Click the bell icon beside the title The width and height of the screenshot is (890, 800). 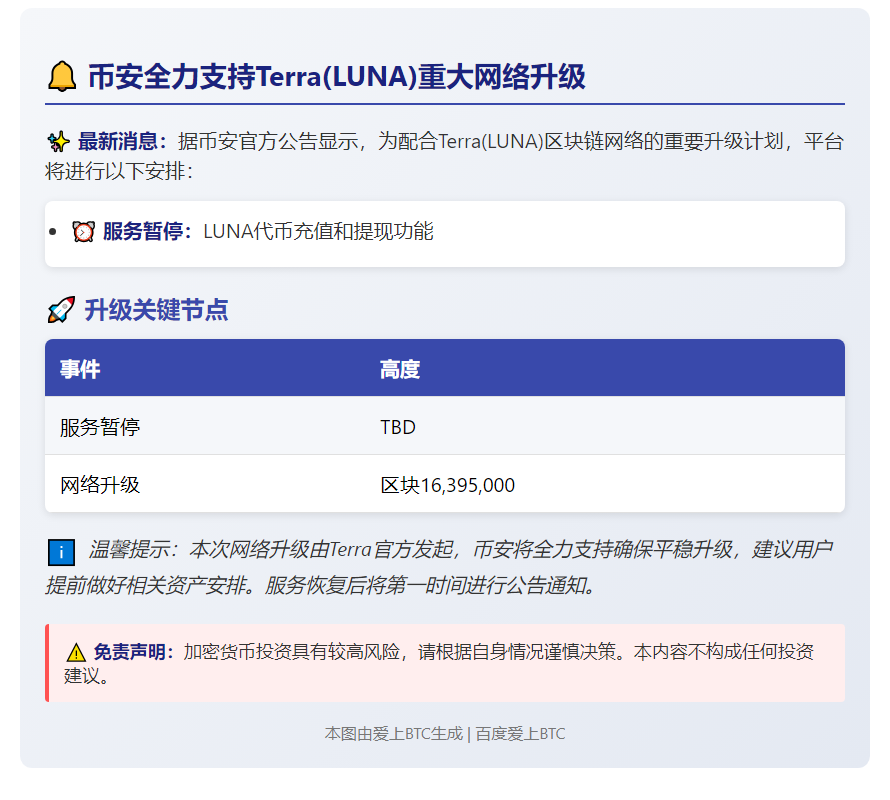[x=62, y=77]
